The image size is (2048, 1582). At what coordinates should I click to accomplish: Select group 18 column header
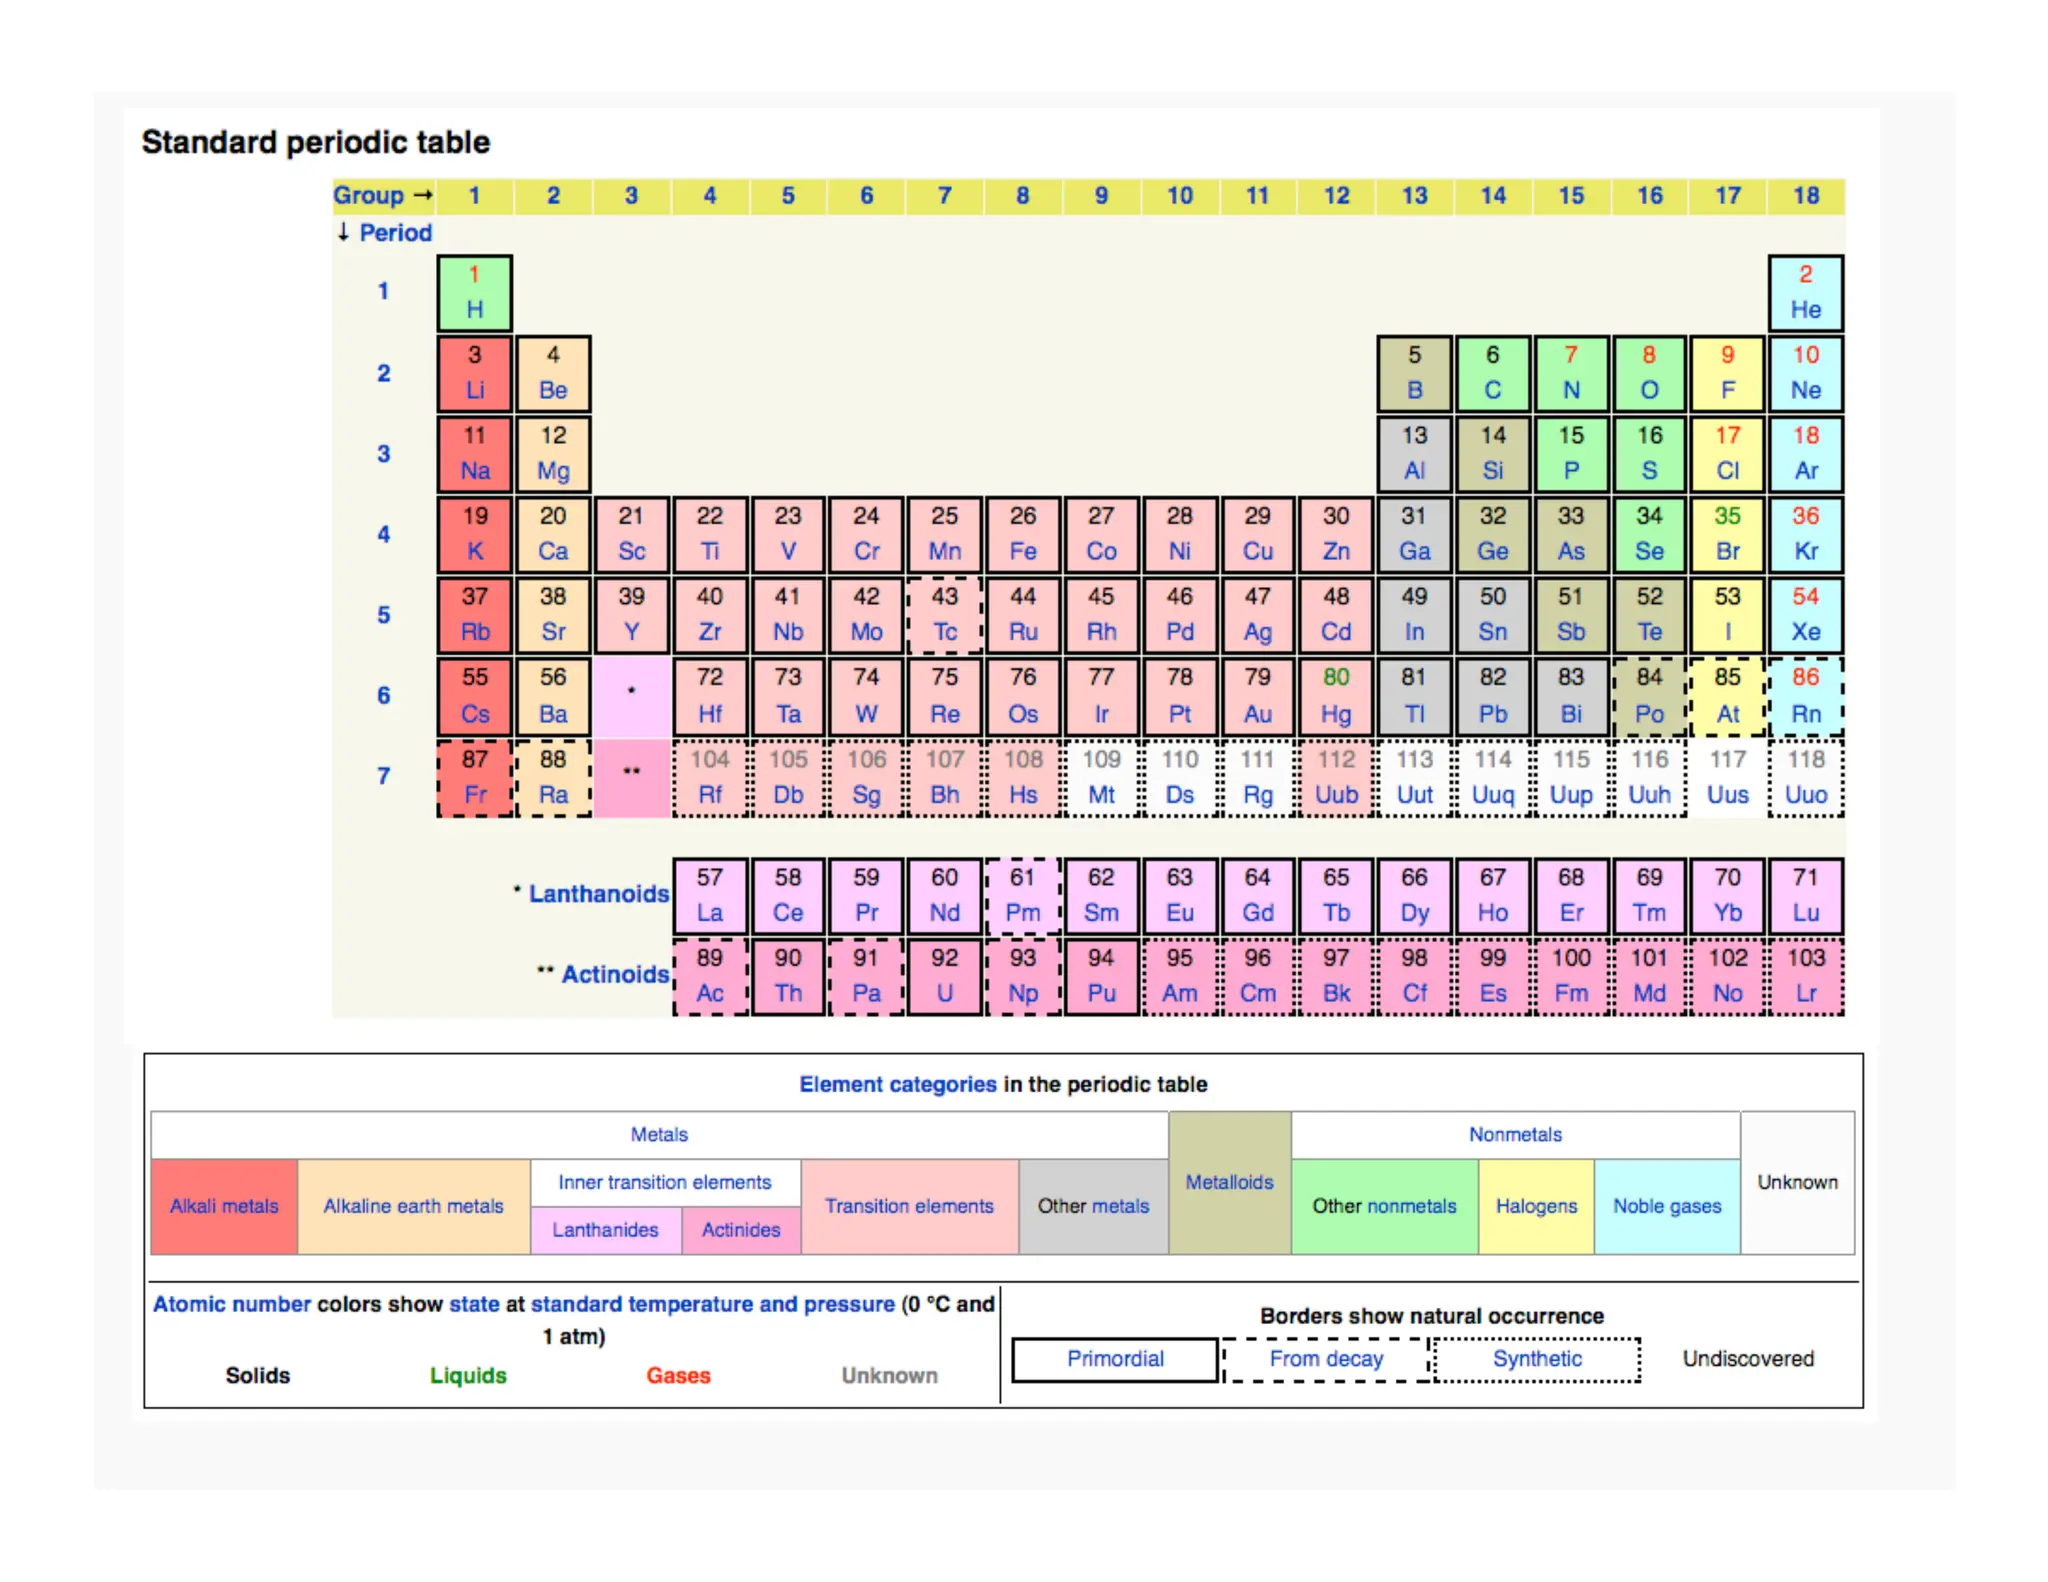pos(1804,196)
